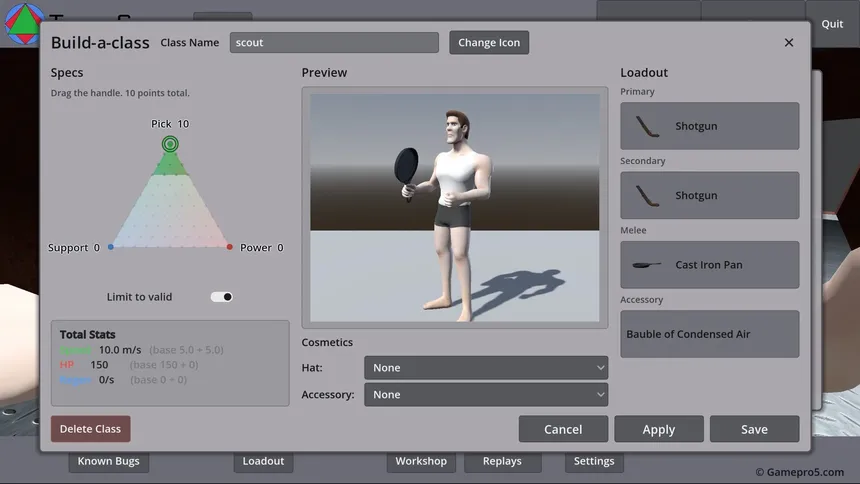Viewport: 860px width, 484px height.
Task: Click the 'Support 0' label
Action: 74,248
